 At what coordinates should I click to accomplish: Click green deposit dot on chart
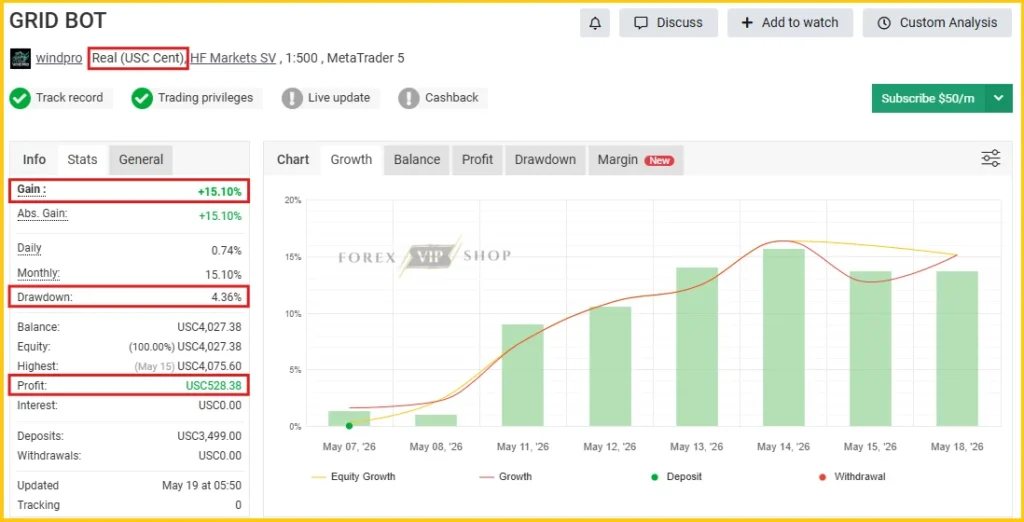(x=349, y=426)
